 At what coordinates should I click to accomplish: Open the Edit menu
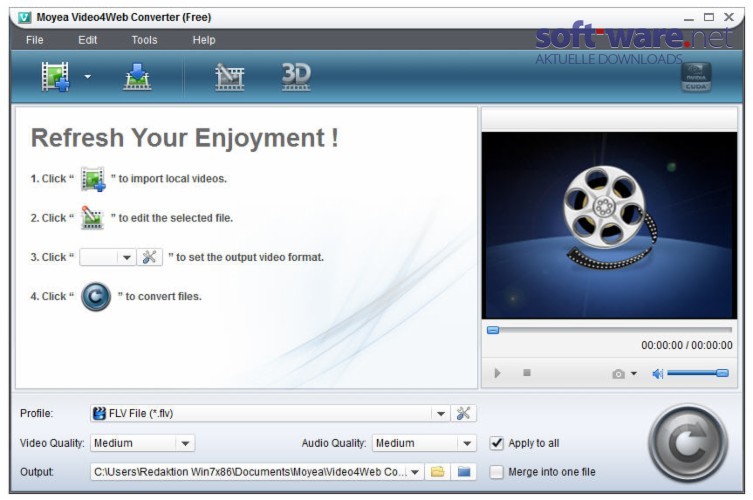[87, 40]
